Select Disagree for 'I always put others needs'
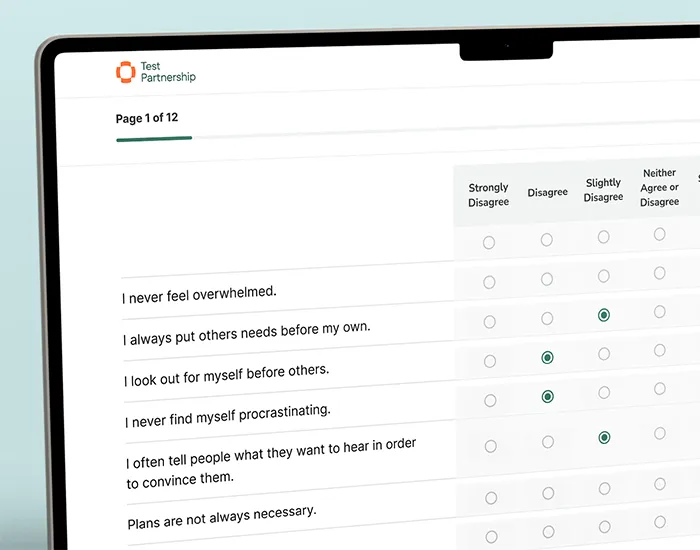Screen dimensions: 700x550 (547, 318)
